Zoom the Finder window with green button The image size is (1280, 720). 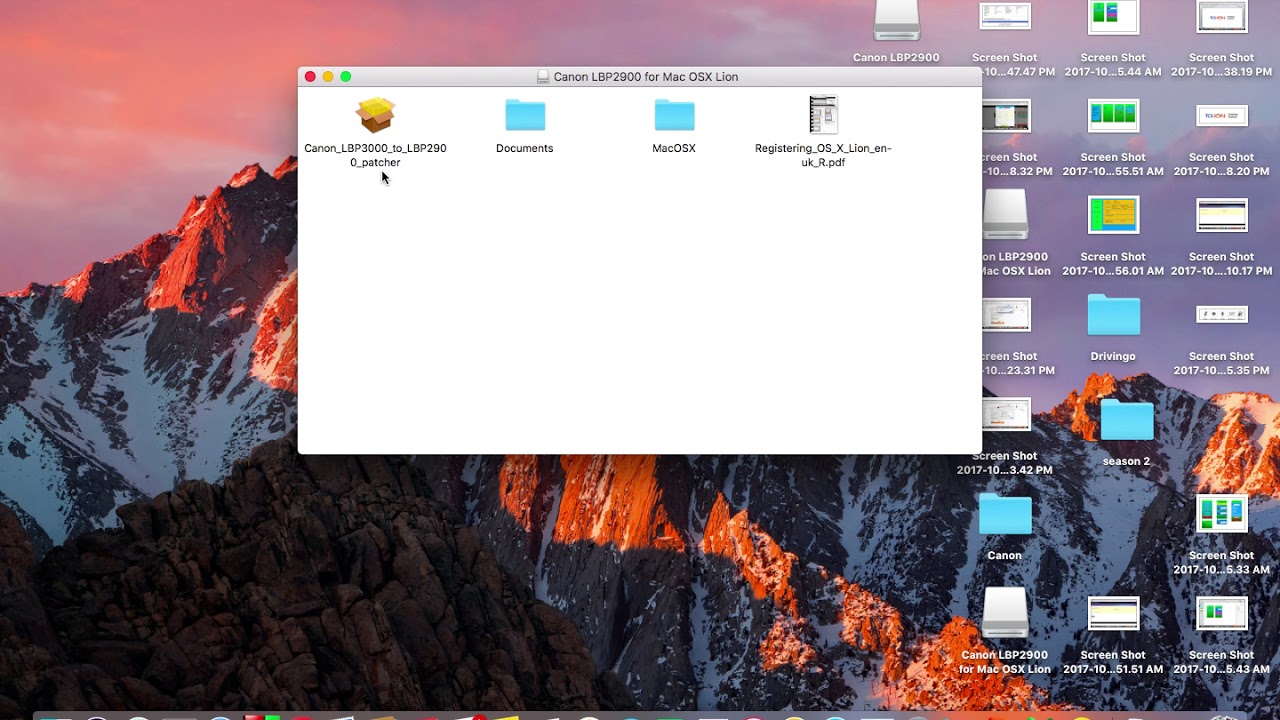point(346,77)
